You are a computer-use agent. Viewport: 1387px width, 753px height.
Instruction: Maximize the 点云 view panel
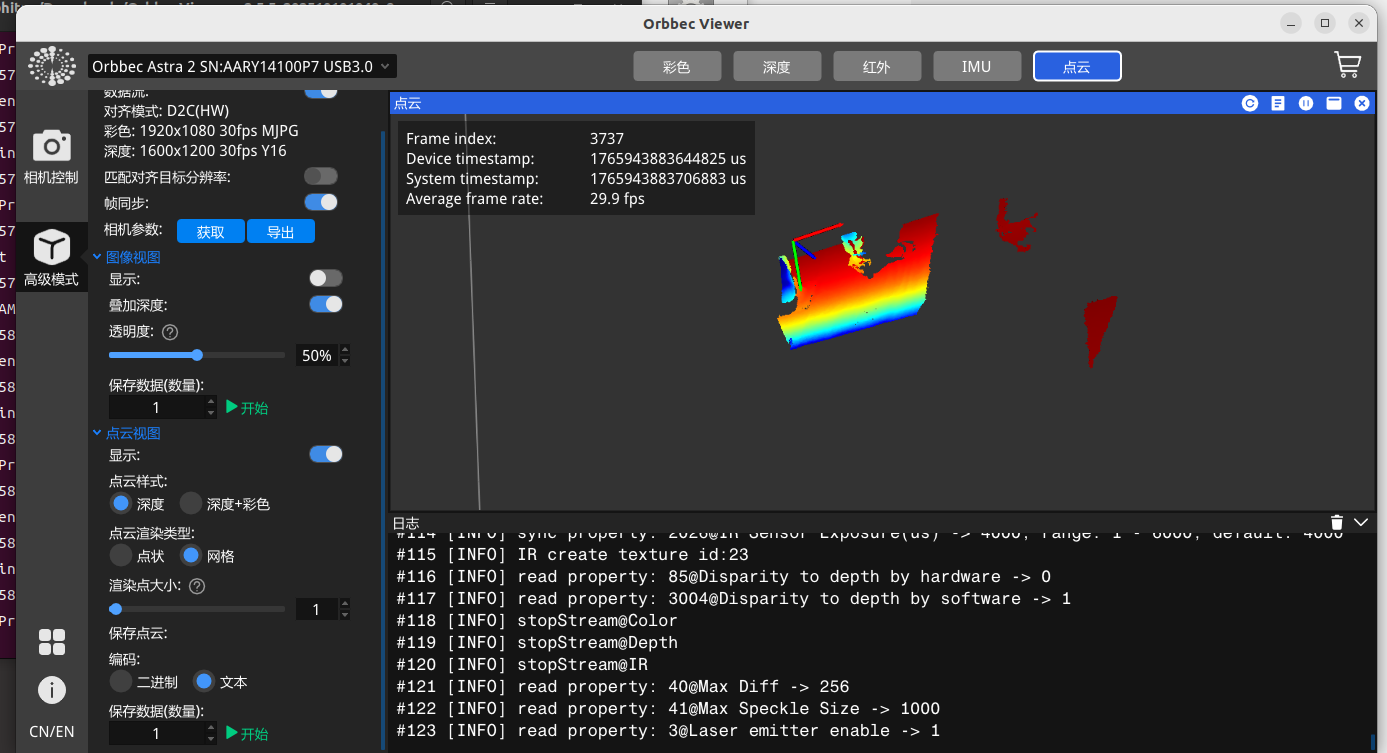(1333, 103)
